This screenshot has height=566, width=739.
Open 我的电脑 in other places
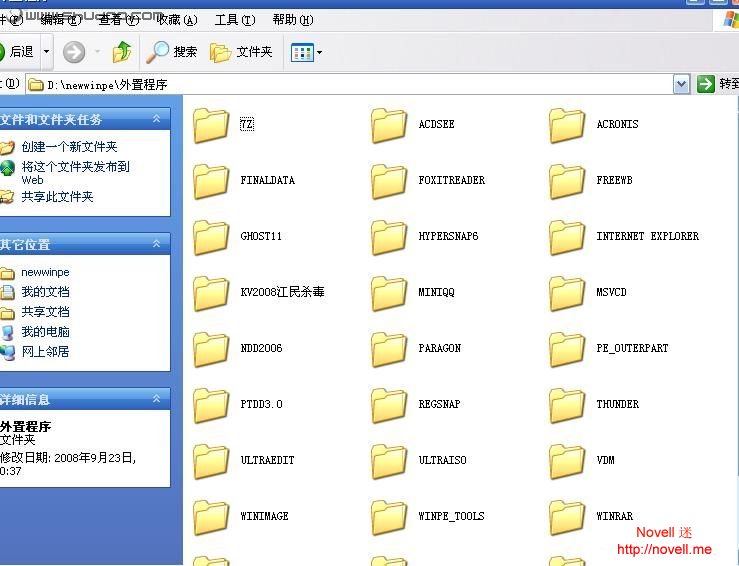(45, 332)
